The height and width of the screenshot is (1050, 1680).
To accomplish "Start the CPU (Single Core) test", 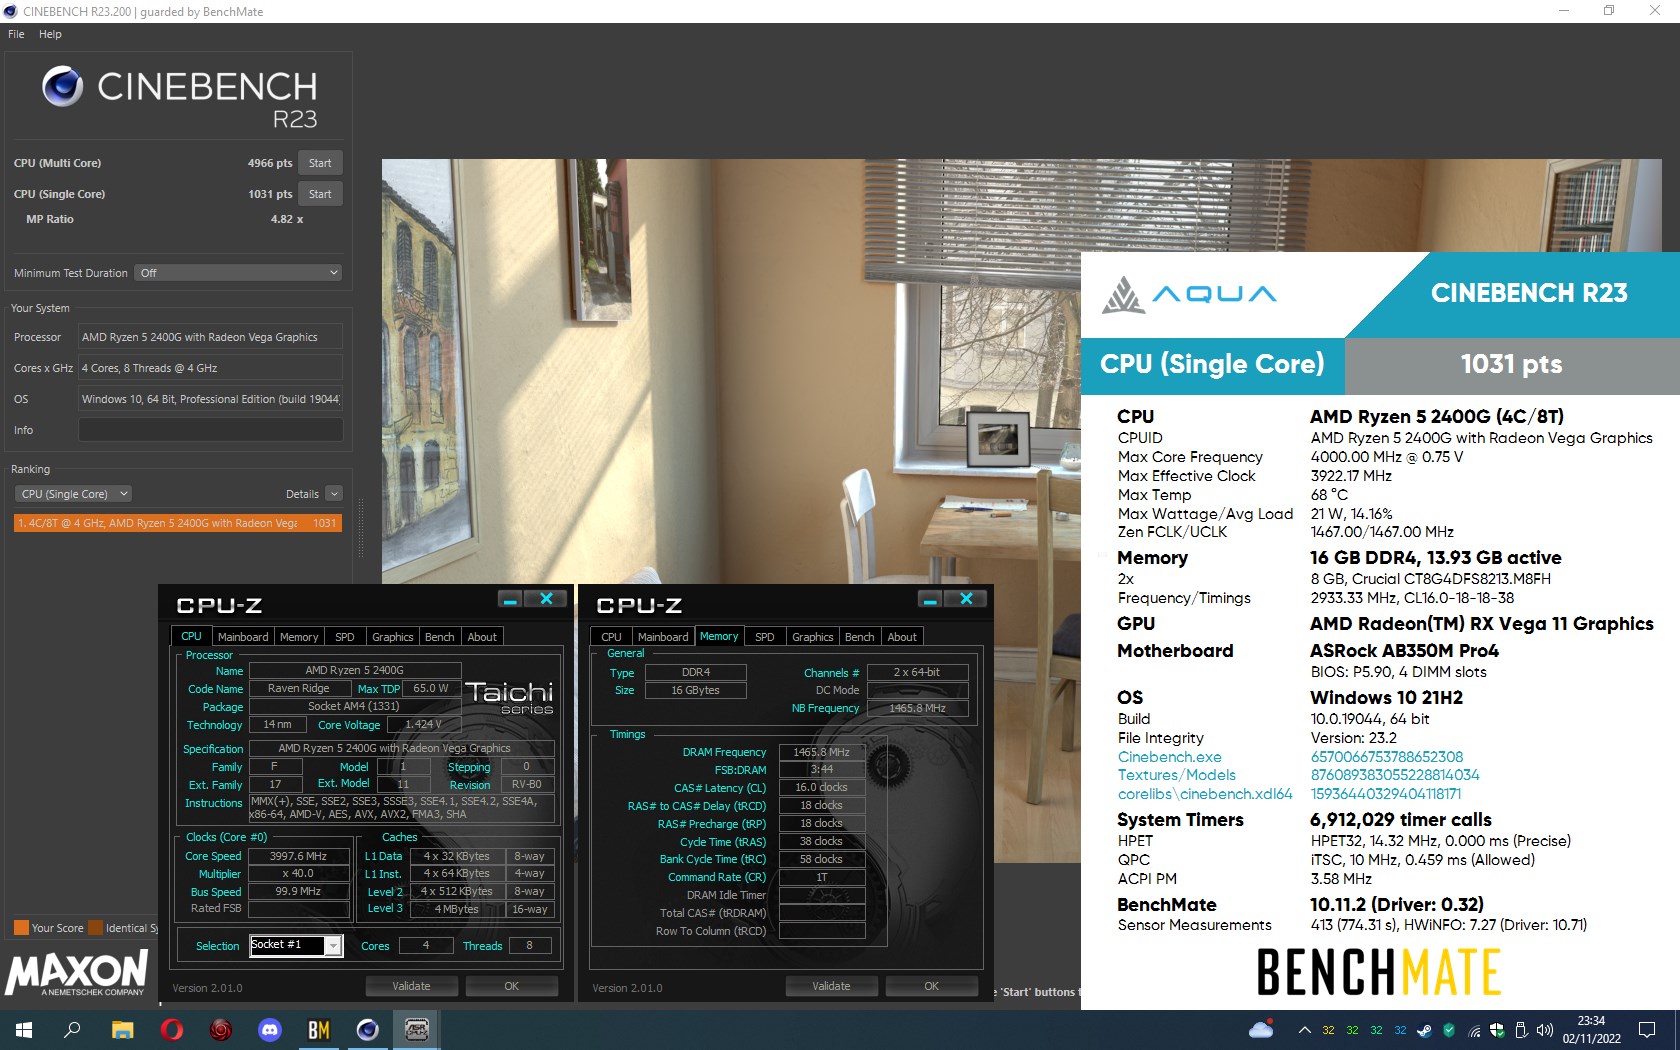I will (320, 194).
